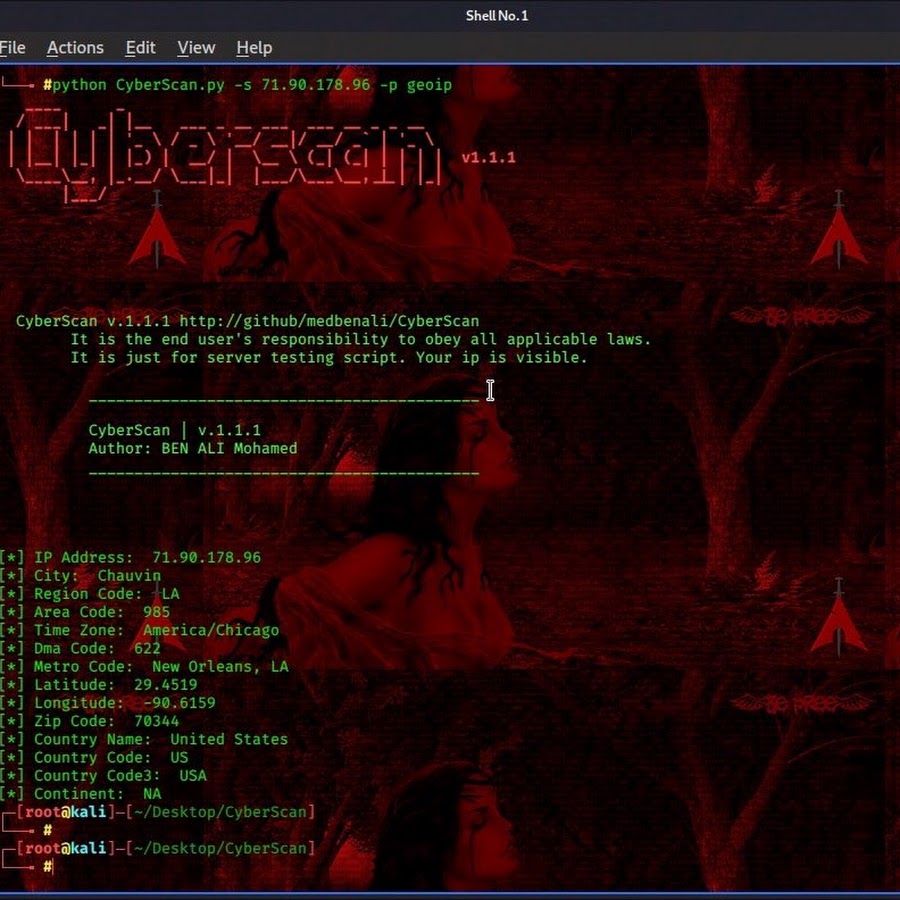Click the red 'v1.1.1' label beside the logo

pos(488,157)
